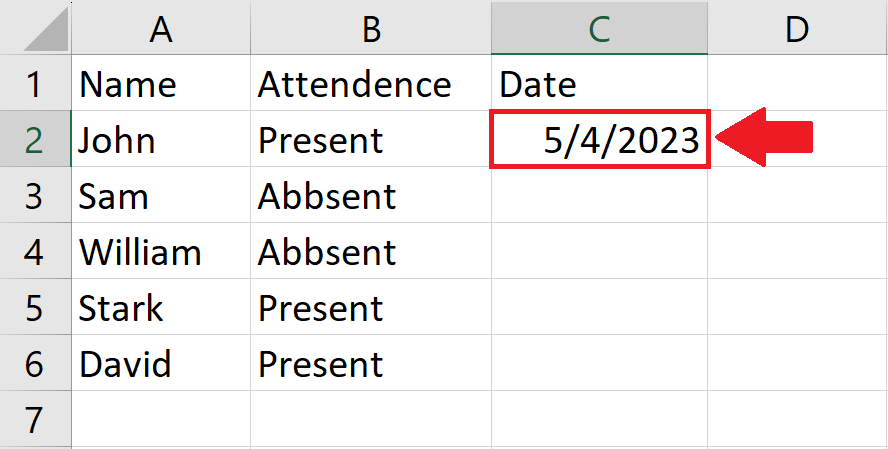Select the cell containing David

pos(161,363)
